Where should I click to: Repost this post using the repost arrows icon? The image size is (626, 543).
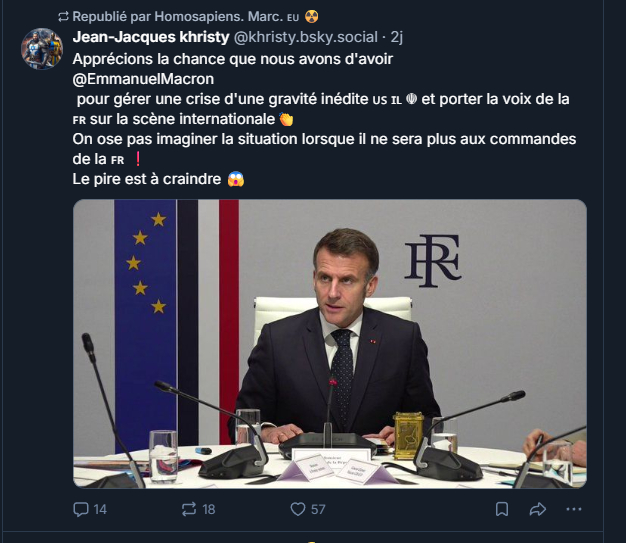click(188, 509)
